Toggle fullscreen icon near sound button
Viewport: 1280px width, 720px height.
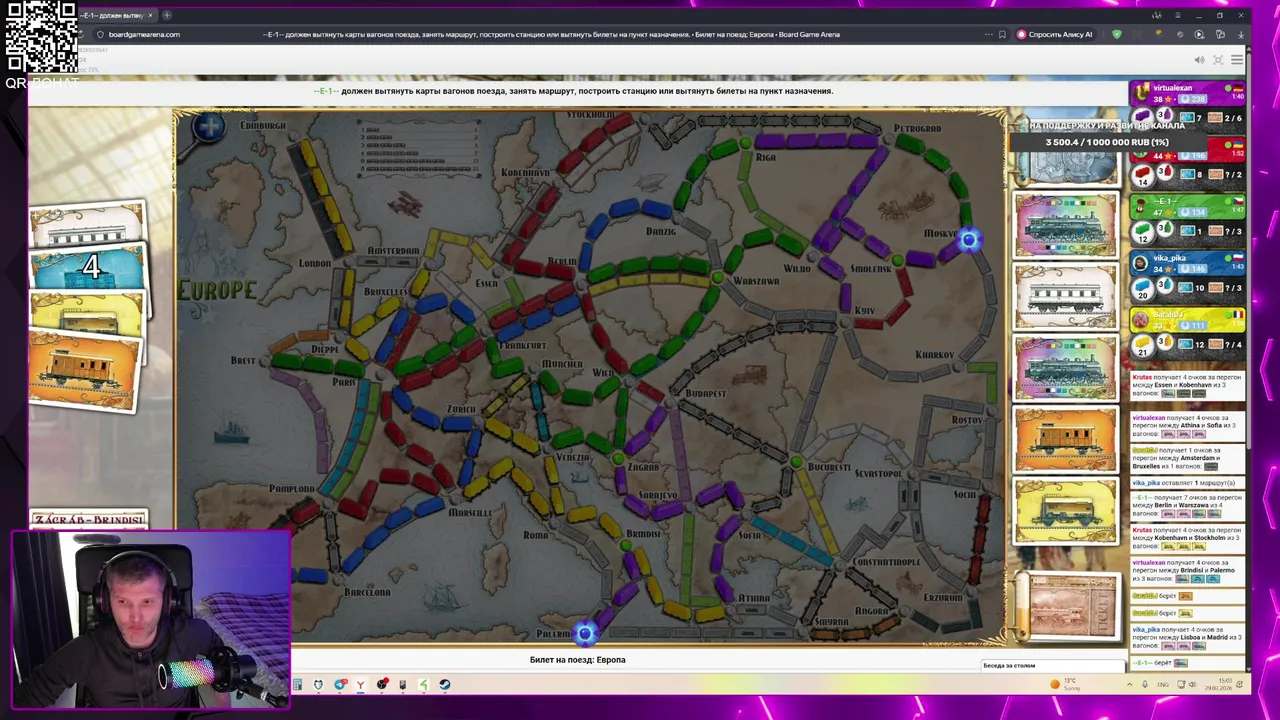point(1218,60)
